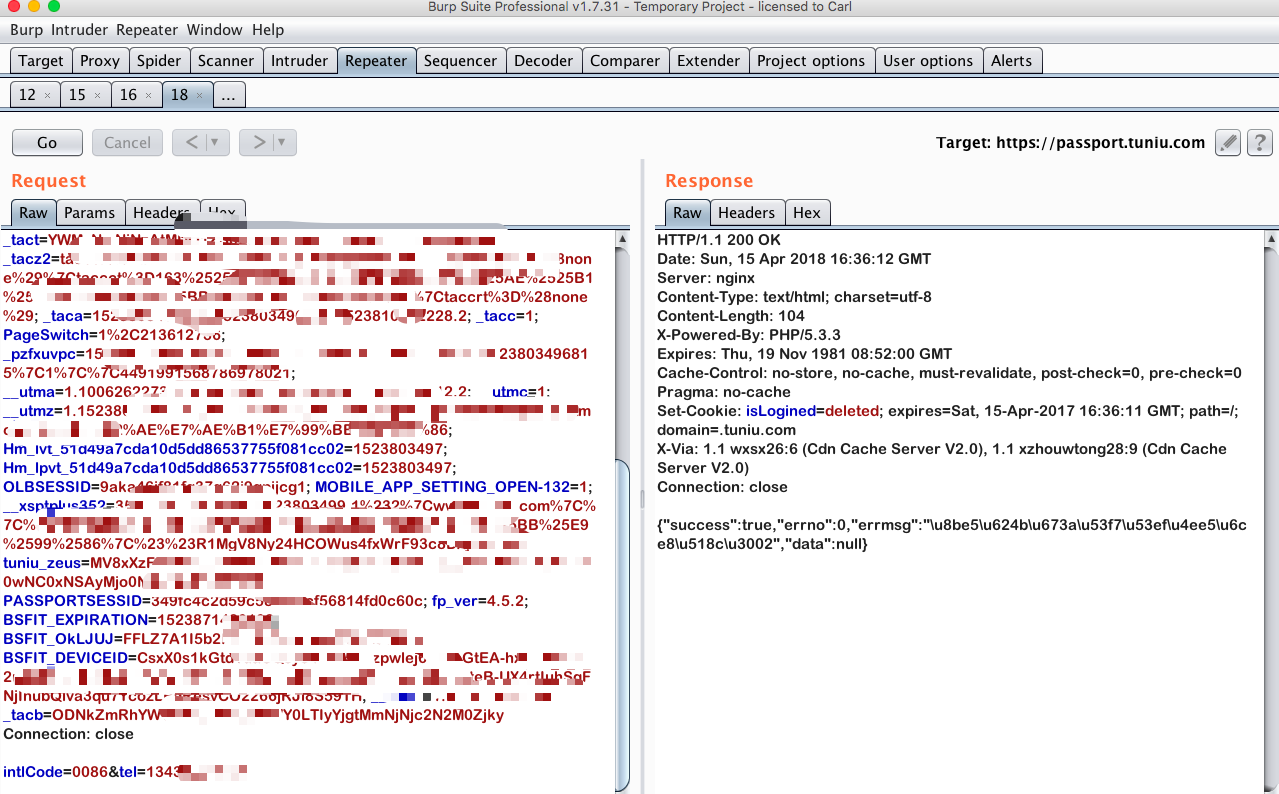Open the Help menu
Viewport: 1279px width, 794px height.
tap(267, 30)
